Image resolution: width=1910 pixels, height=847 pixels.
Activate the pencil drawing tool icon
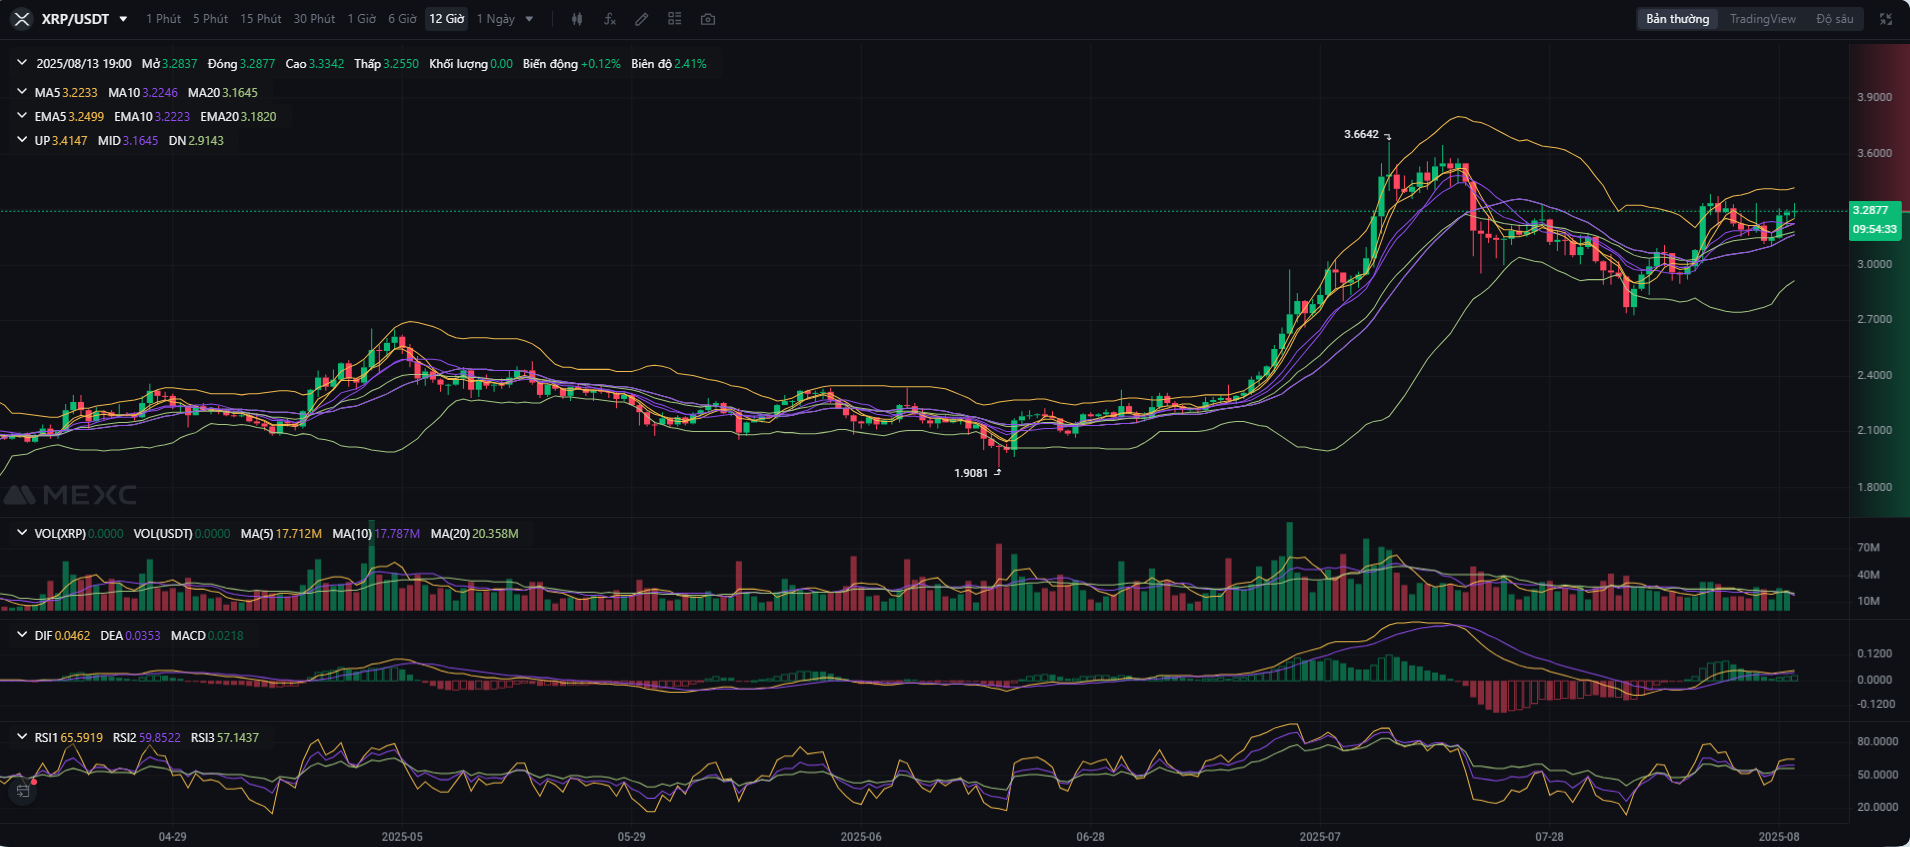[x=642, y=19]
